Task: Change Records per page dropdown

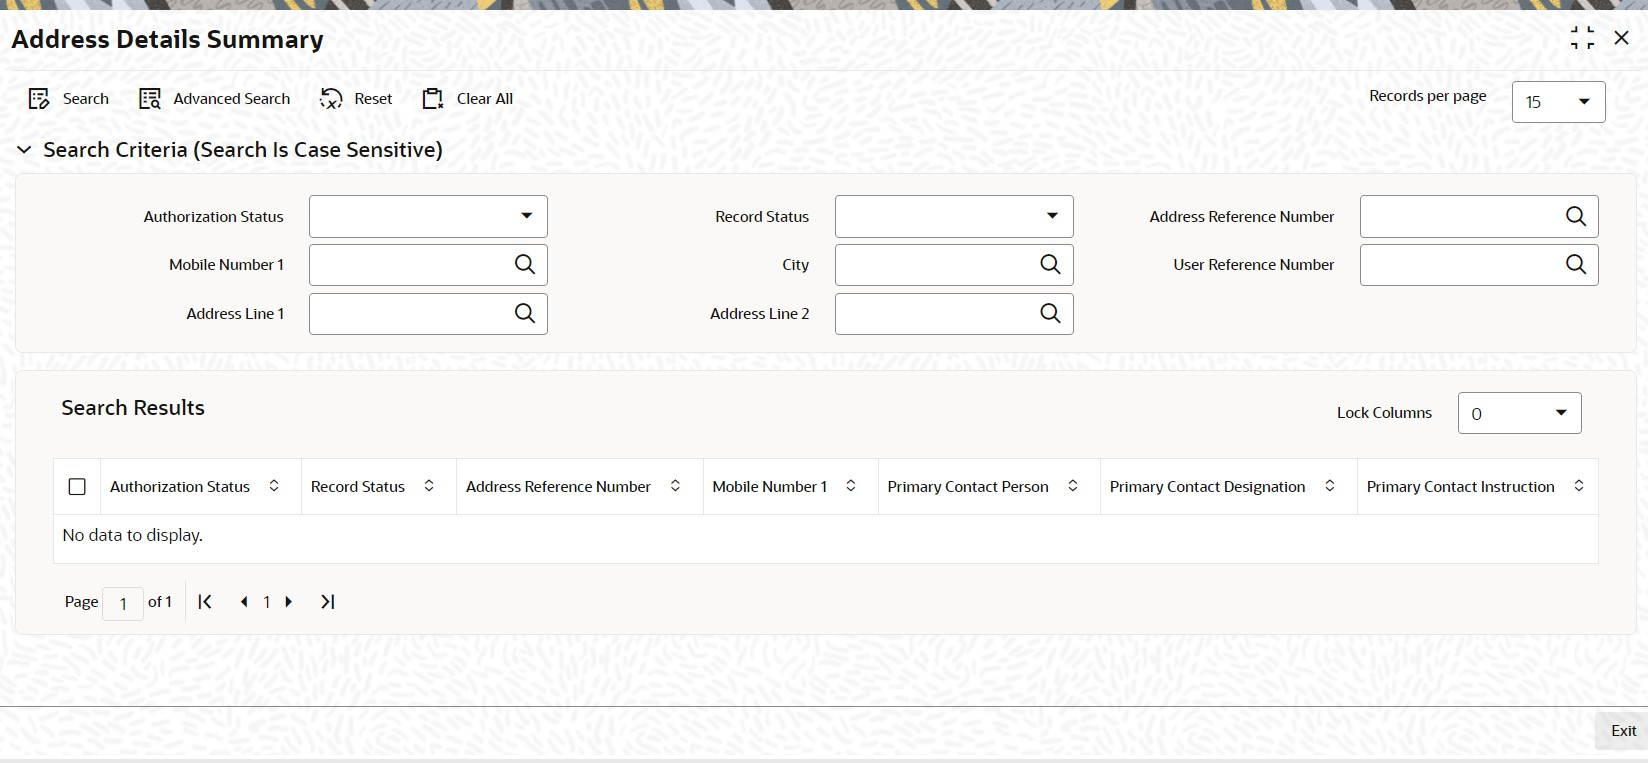Action: click(x=1558, y=102)
